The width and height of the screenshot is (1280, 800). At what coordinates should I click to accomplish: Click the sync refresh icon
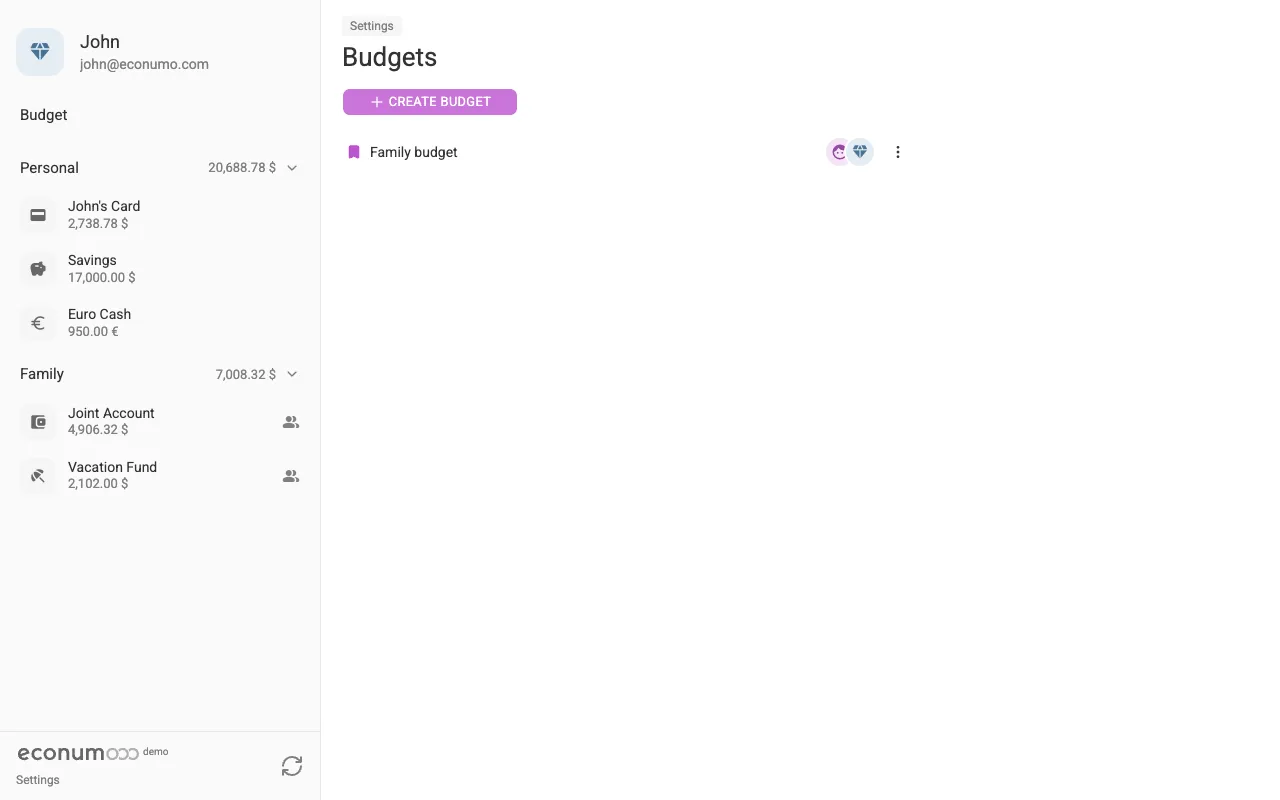tap(292, 766)
